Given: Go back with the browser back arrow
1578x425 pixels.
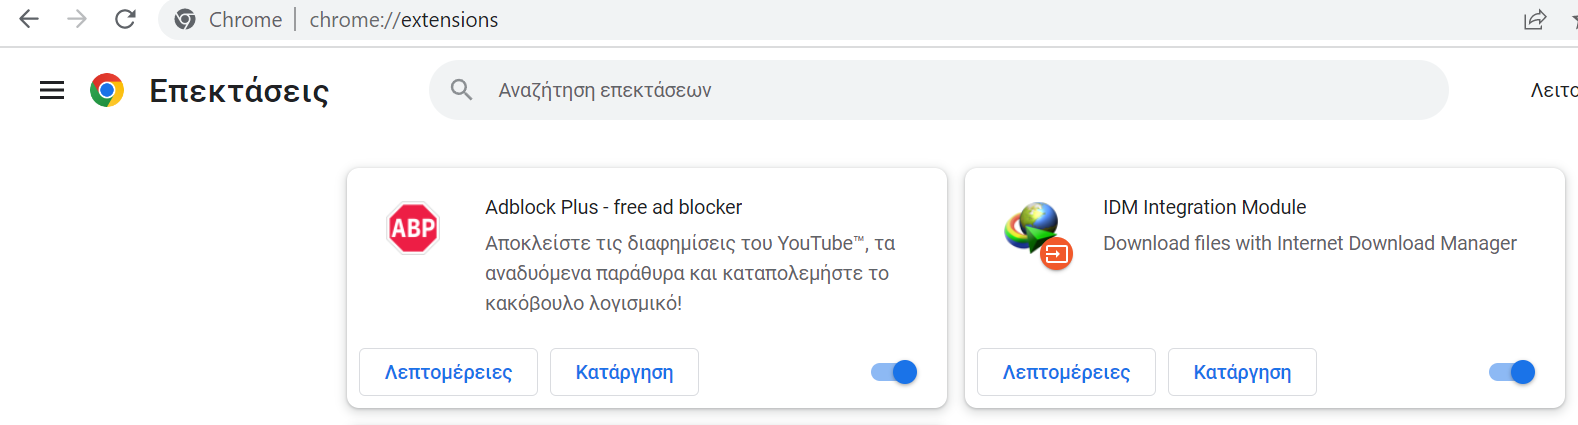Looking at the screenshot, I should [29, 19].
